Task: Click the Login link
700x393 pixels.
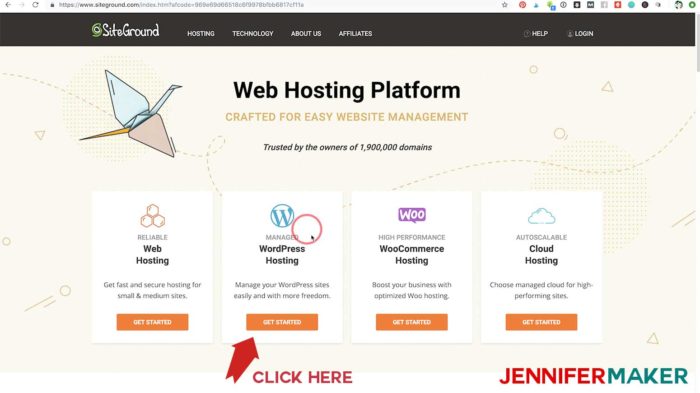Action: 580,33
